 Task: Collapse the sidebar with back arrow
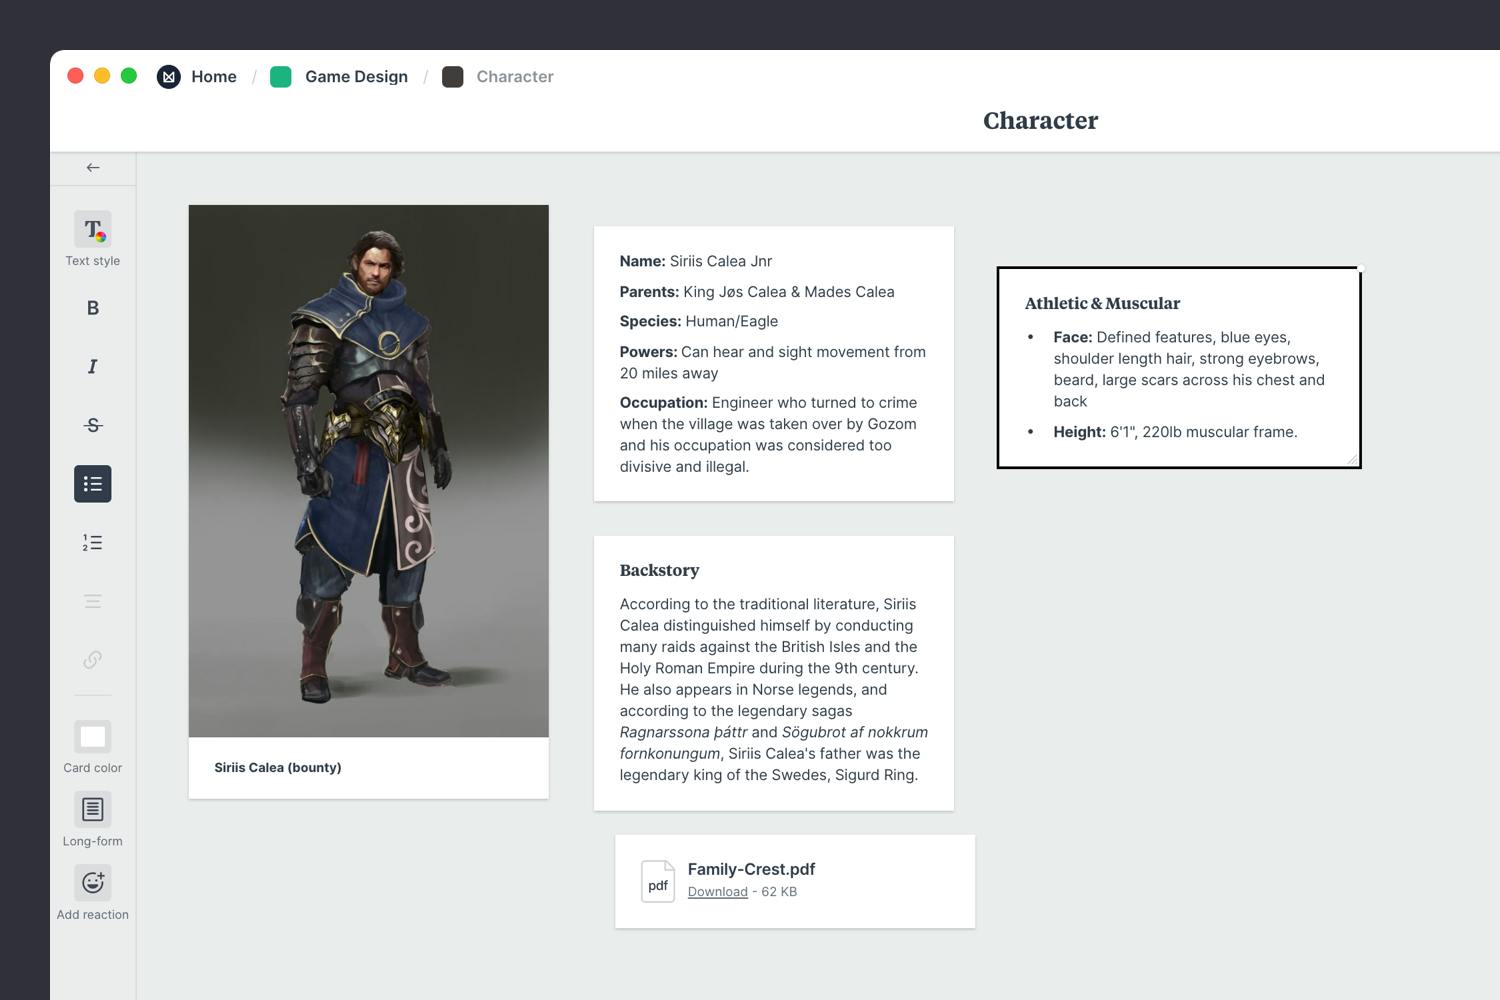pyautogui.click(x=93, y=168)
